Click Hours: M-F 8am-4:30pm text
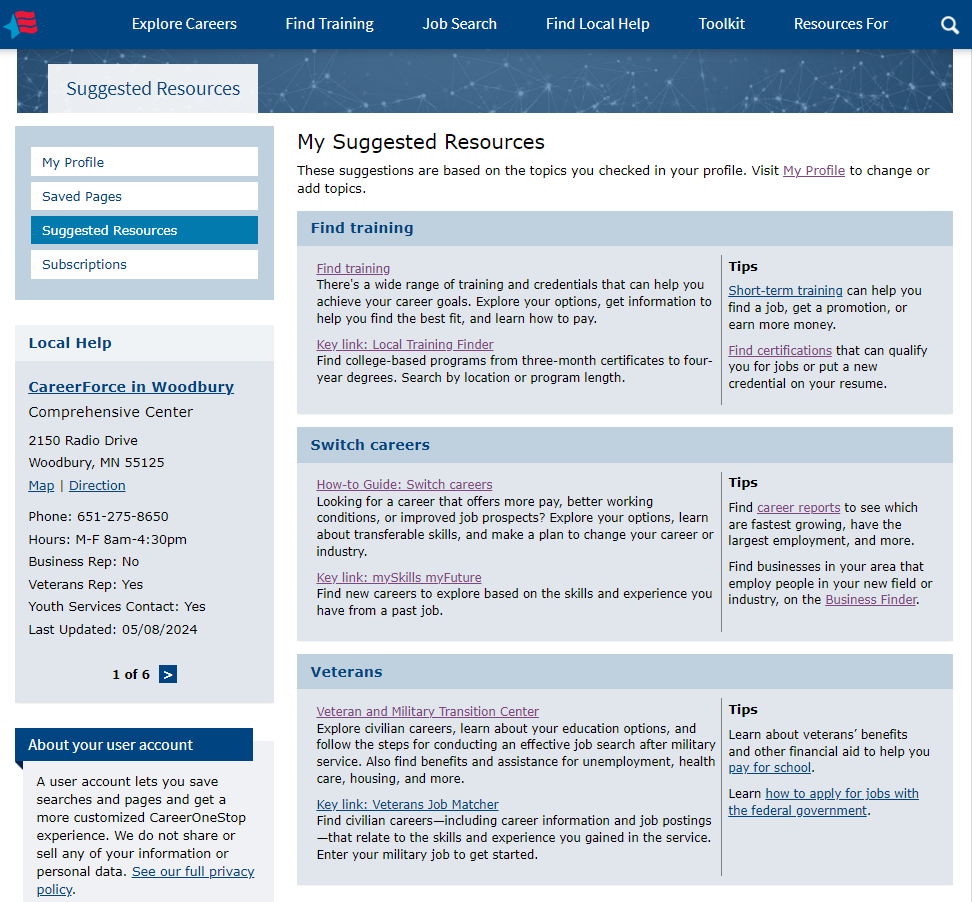Screen dimensions: 972x902 pos(107,539)
